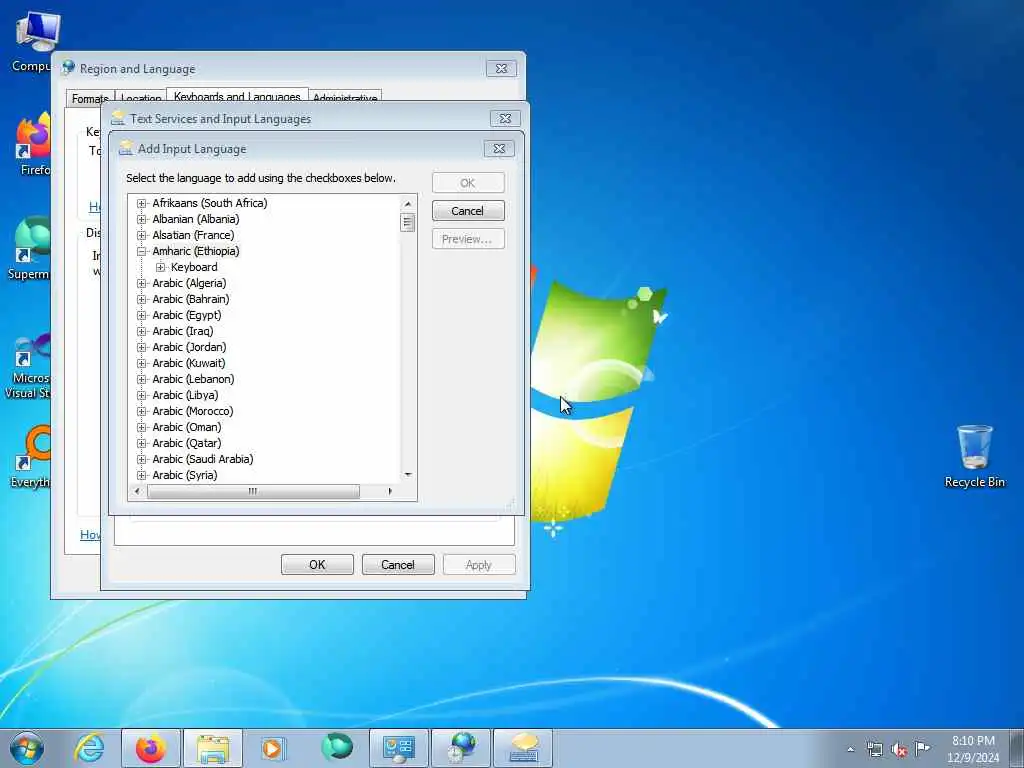Select Recycle Bin desktop icon
This screenshot has height=768, width=1024.
[x=974, y=456]
